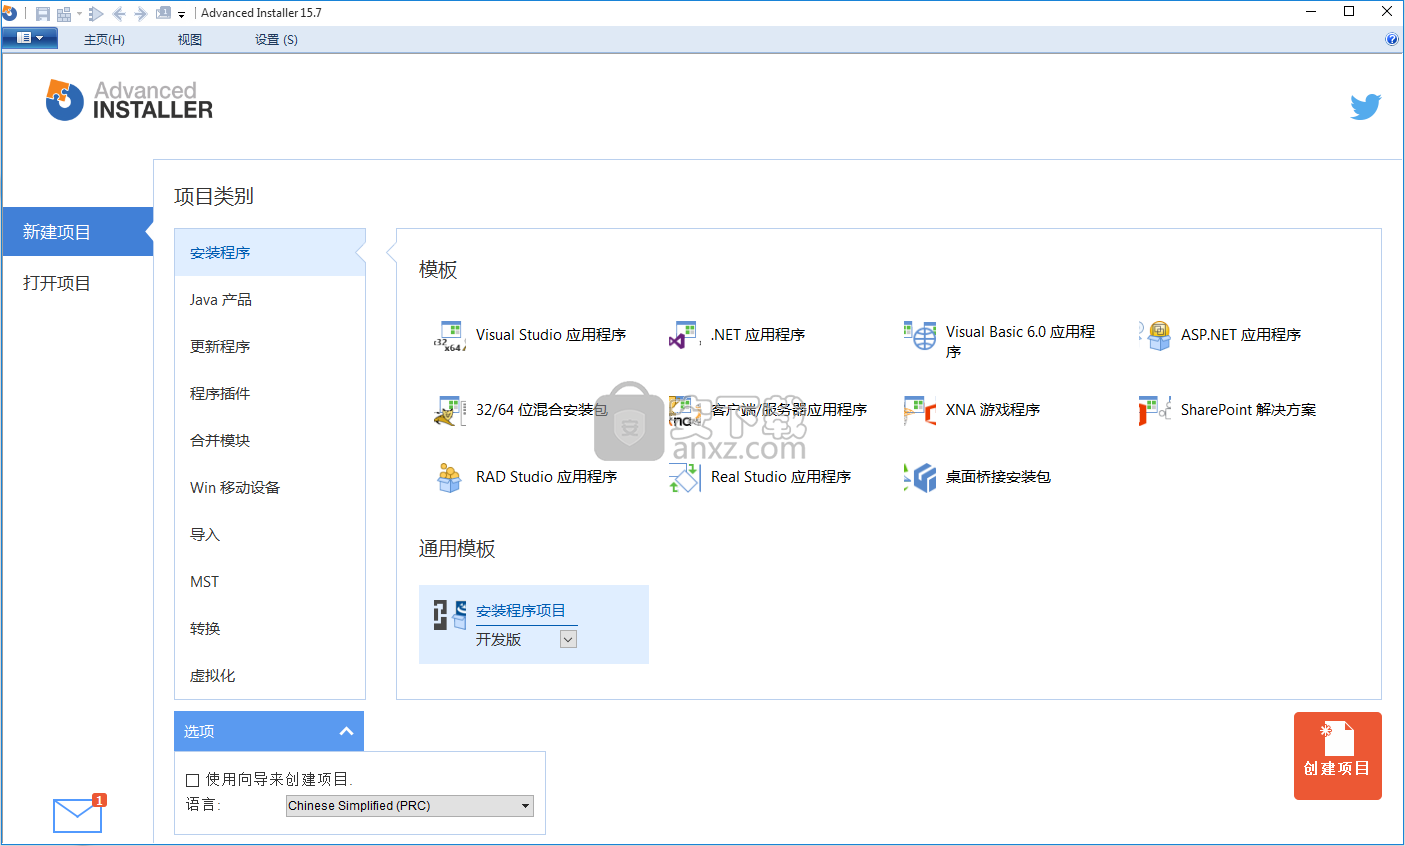The image size is (1405, 846).
Task: Open the Customize Quick Access Toolbar arrow
Action: 182,15
